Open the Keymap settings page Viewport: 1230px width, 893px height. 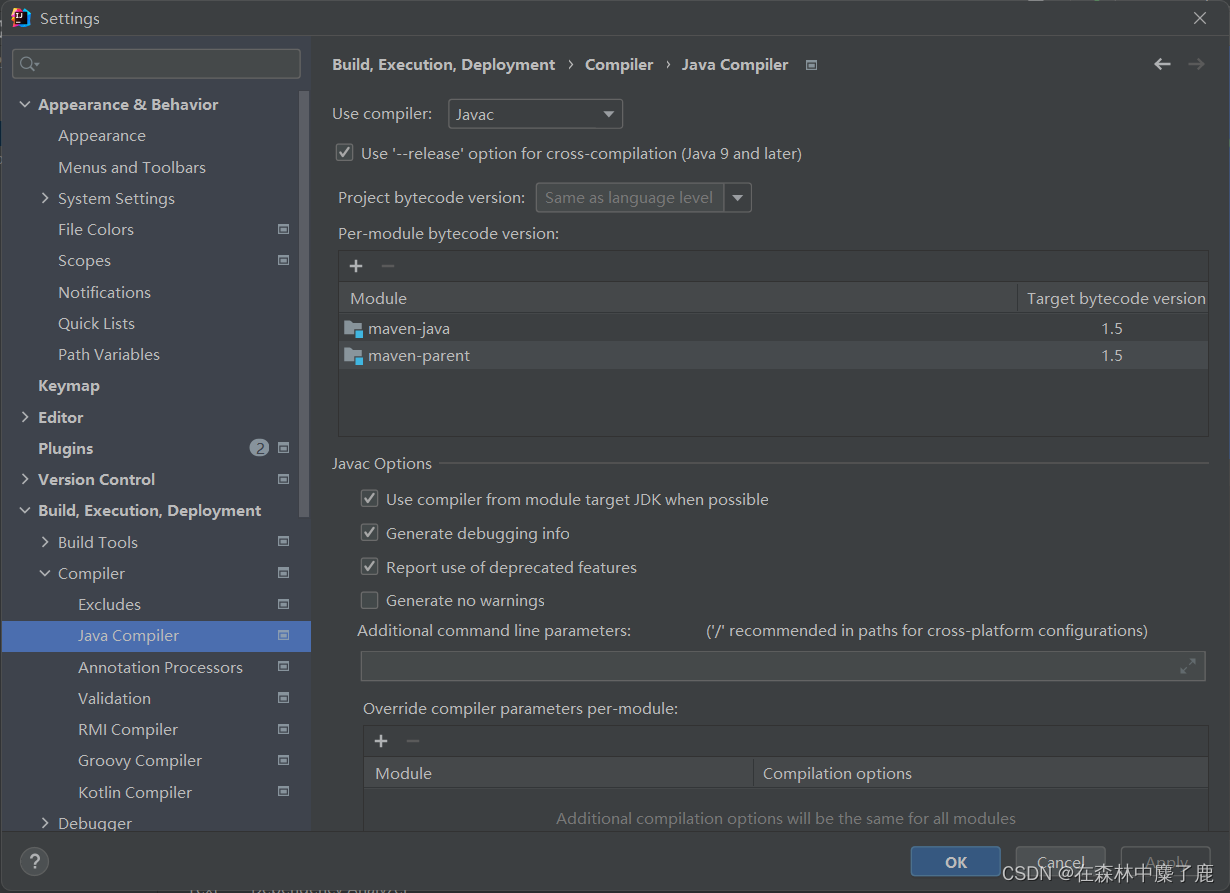(x=69, y=385)
